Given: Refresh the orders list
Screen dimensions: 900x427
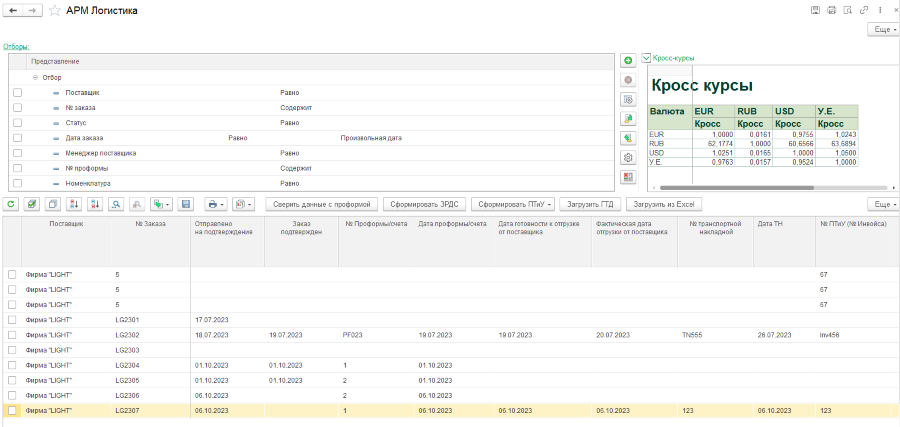Looking at the screenshot, I should 10,204.
